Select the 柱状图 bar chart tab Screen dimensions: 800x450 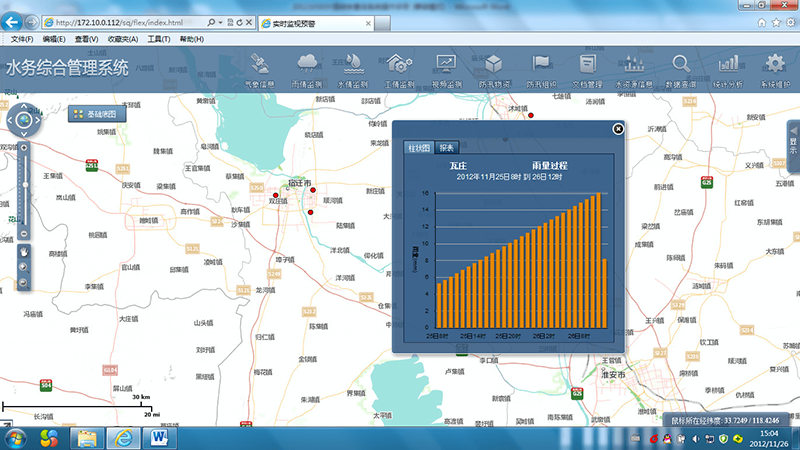pos(419,147)
